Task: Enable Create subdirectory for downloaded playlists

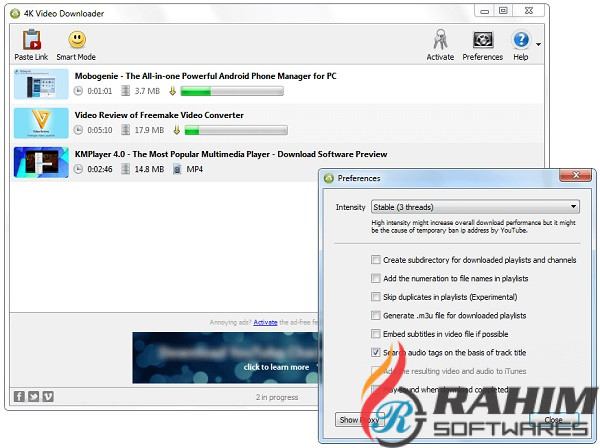Action: [376, 260]
